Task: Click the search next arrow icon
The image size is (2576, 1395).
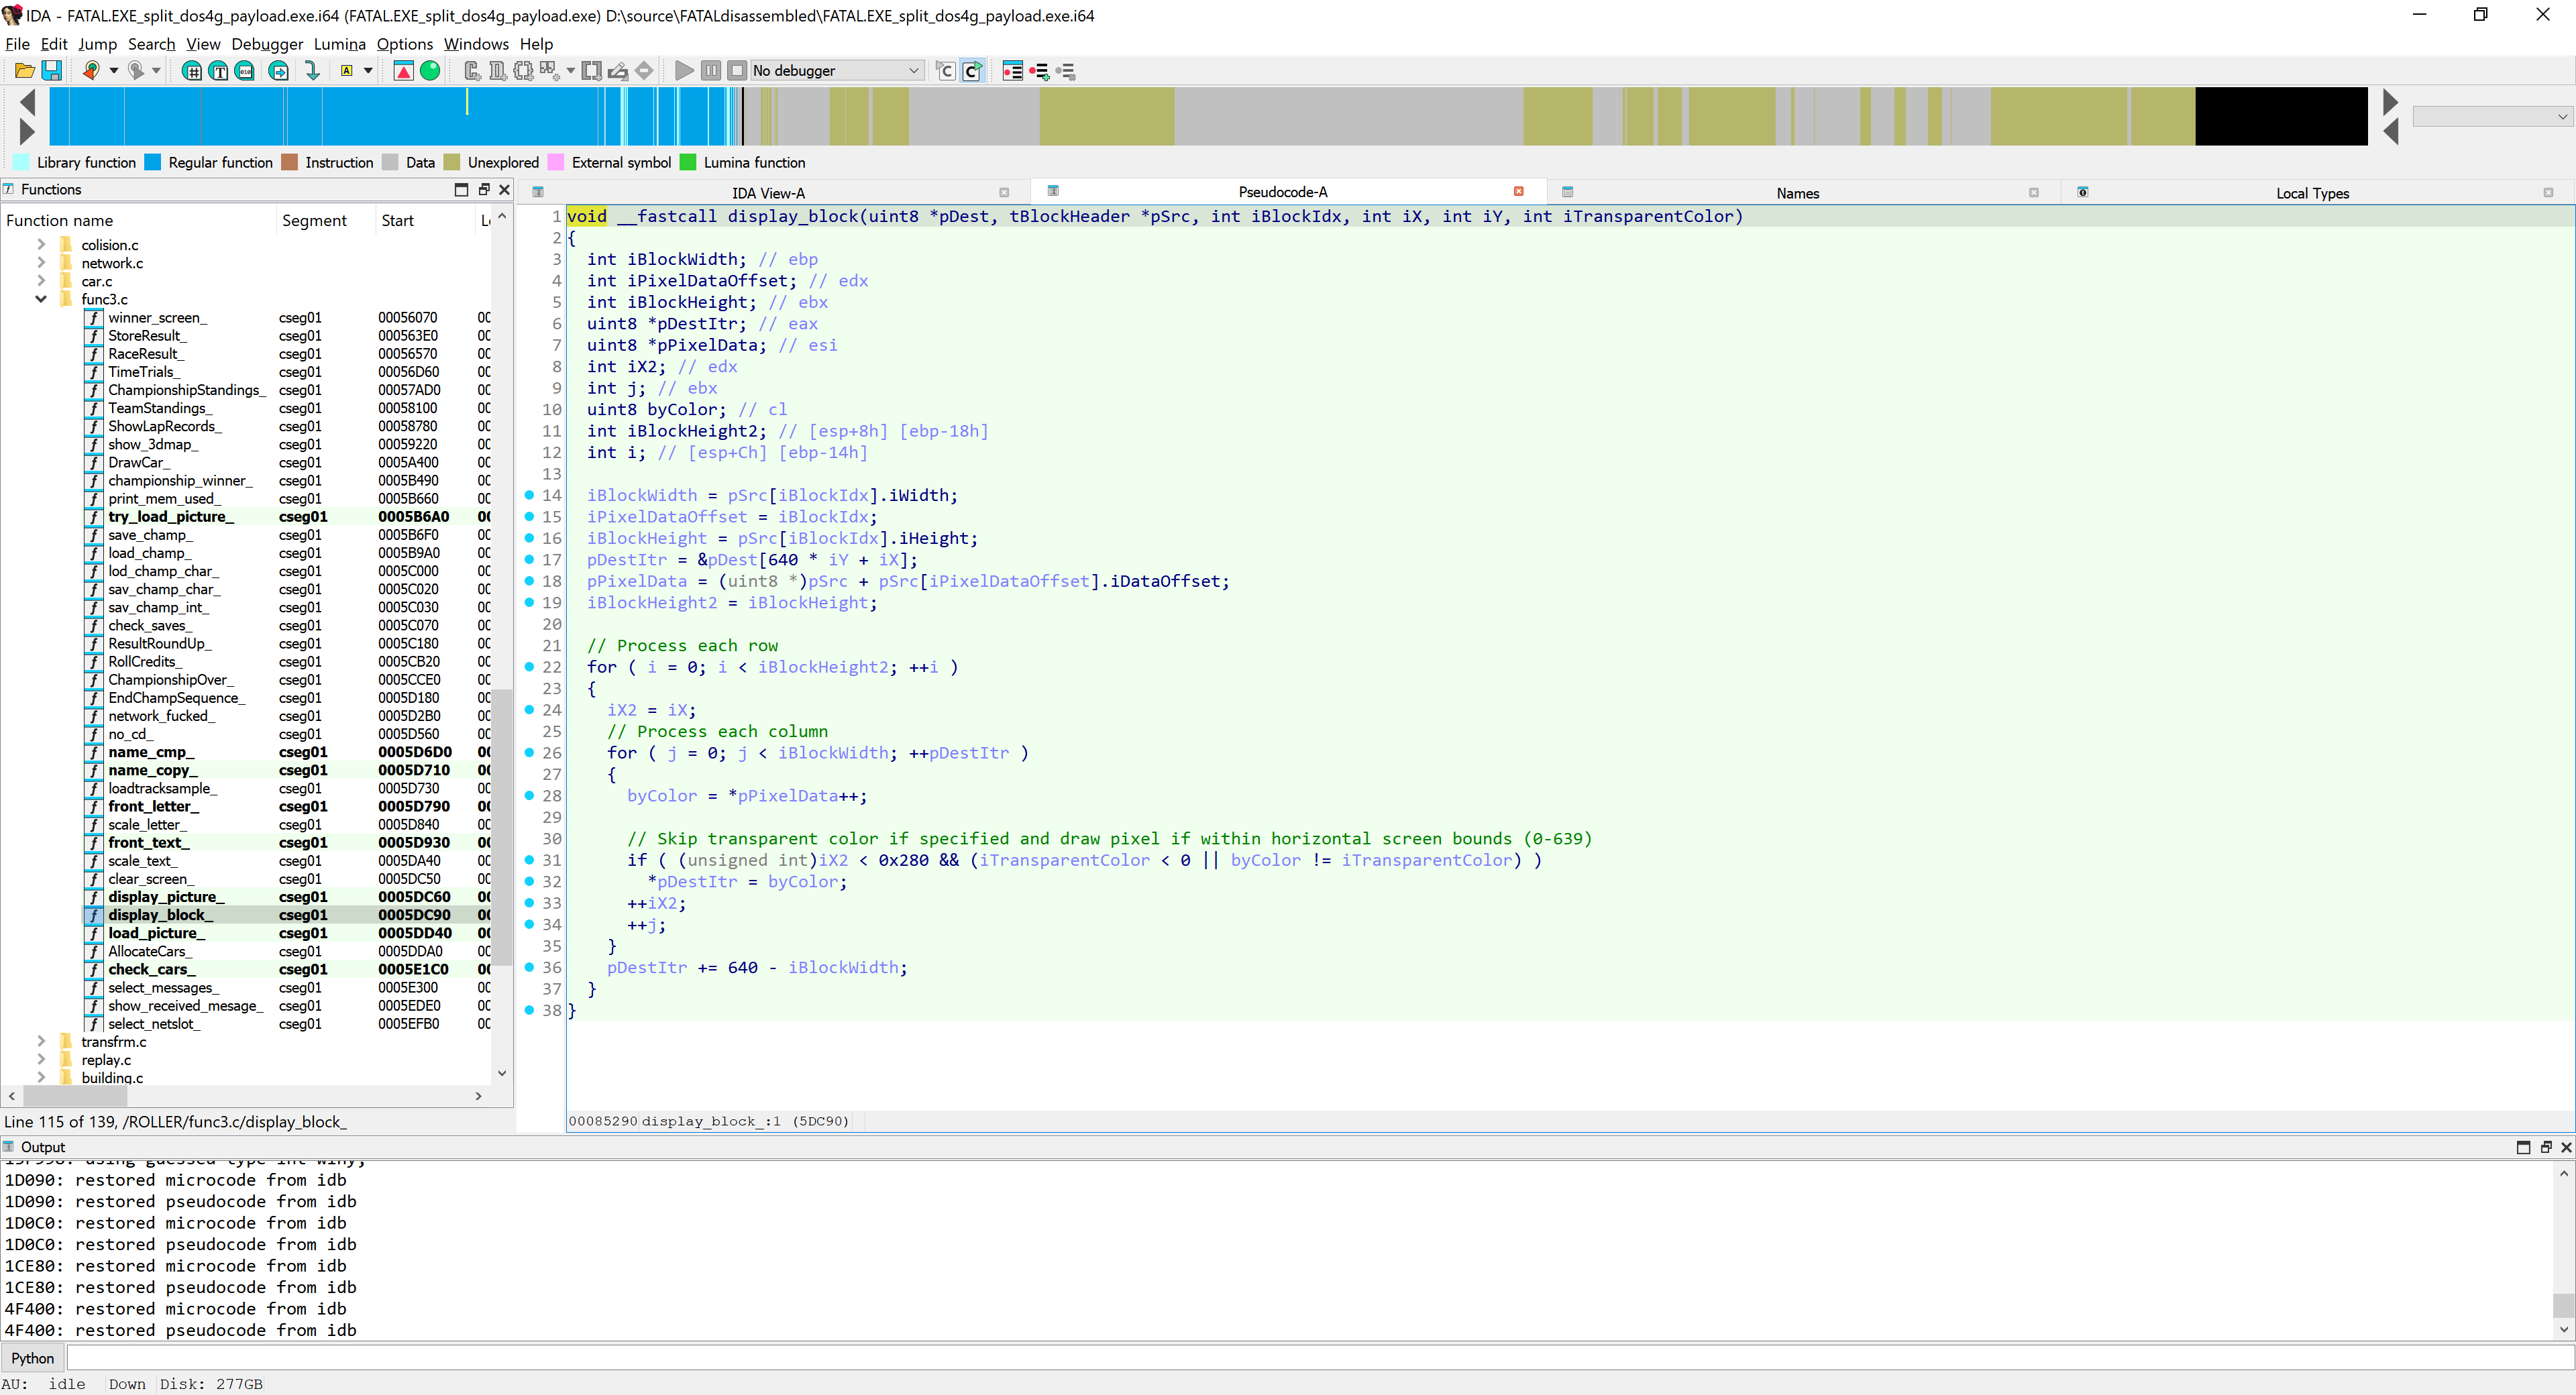Action: tap(279, 70)
